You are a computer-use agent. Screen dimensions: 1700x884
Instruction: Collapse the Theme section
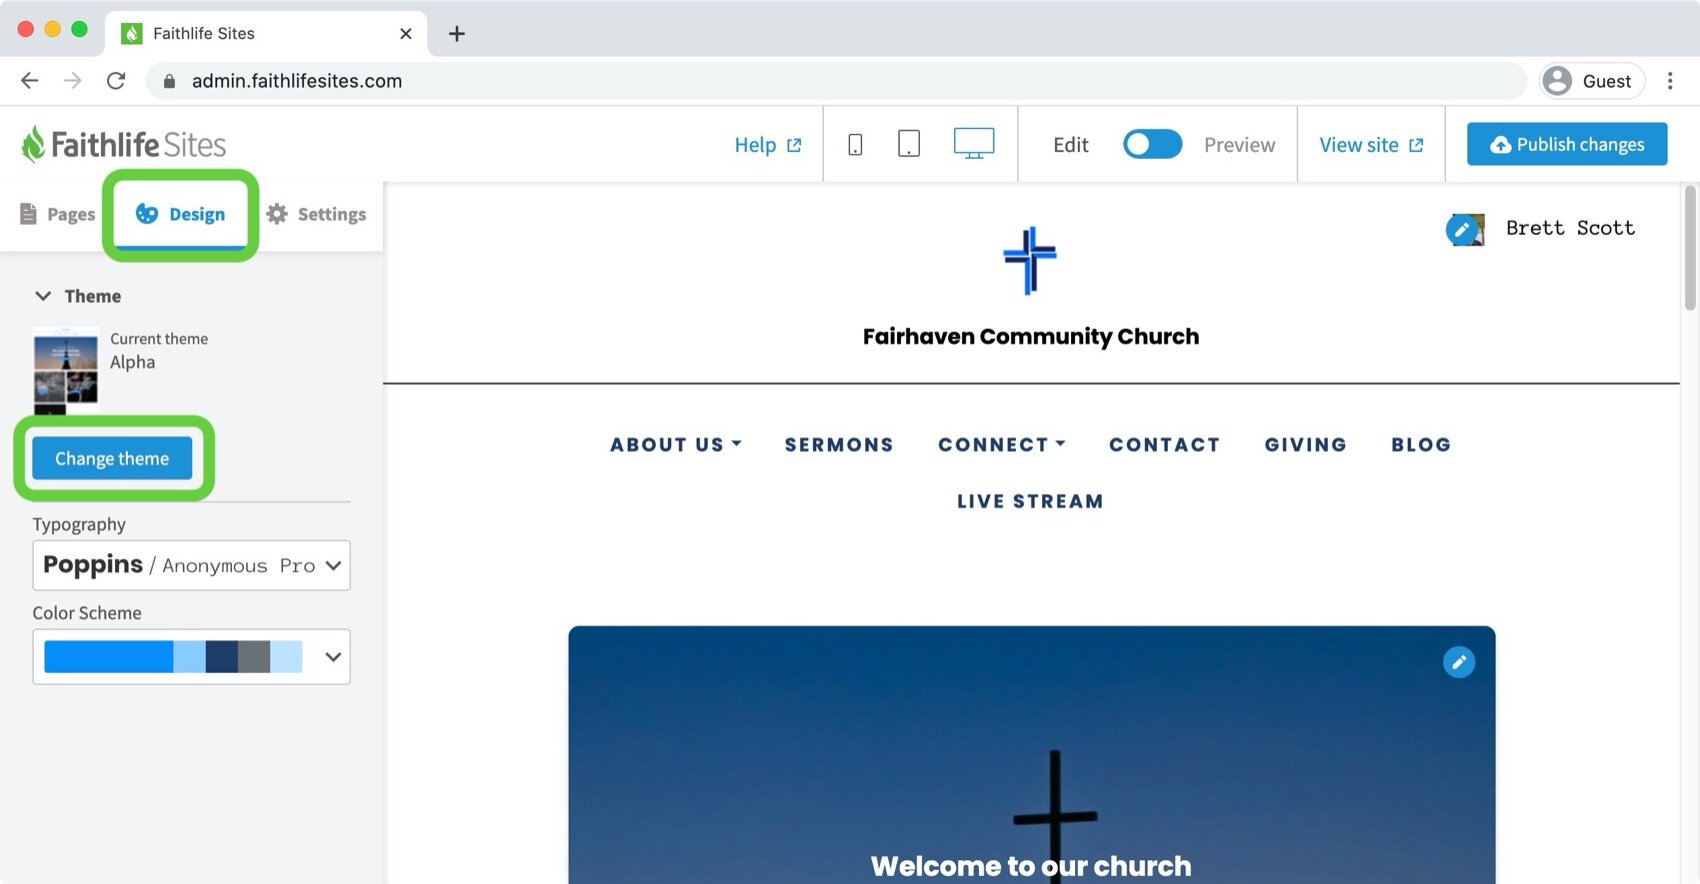tap(43, 296)
